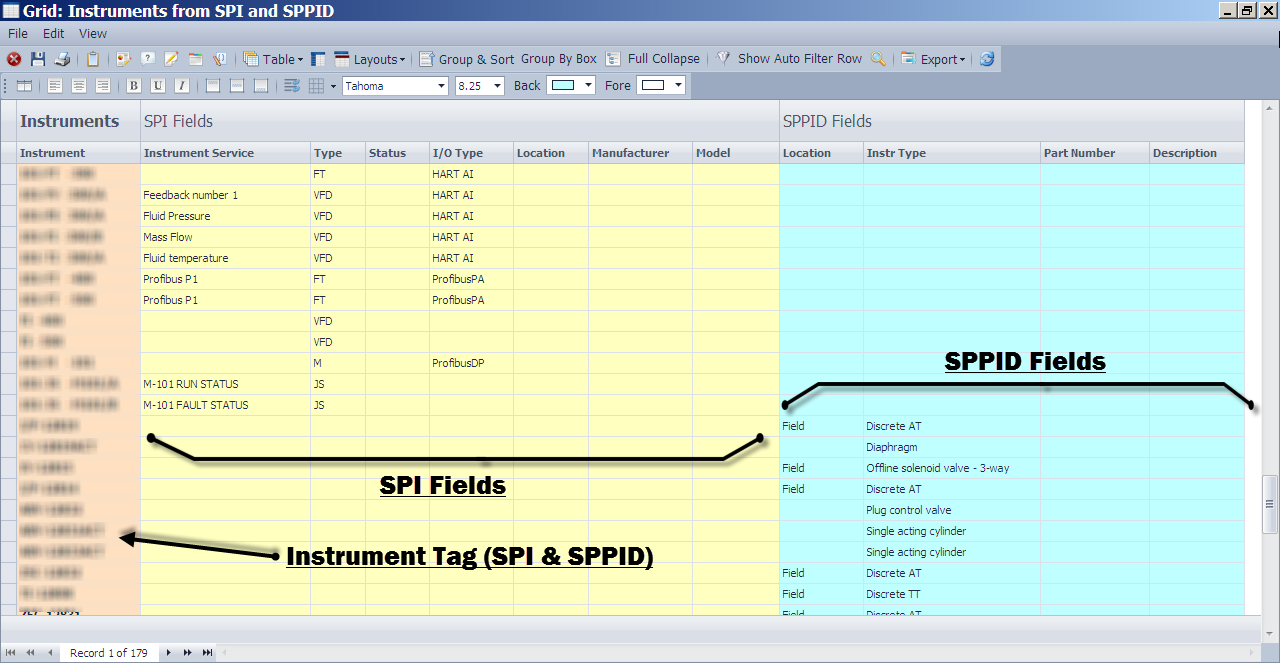Click the Refresh icon on the toolbar
The image size is (1280, 663).
[988, 58]
